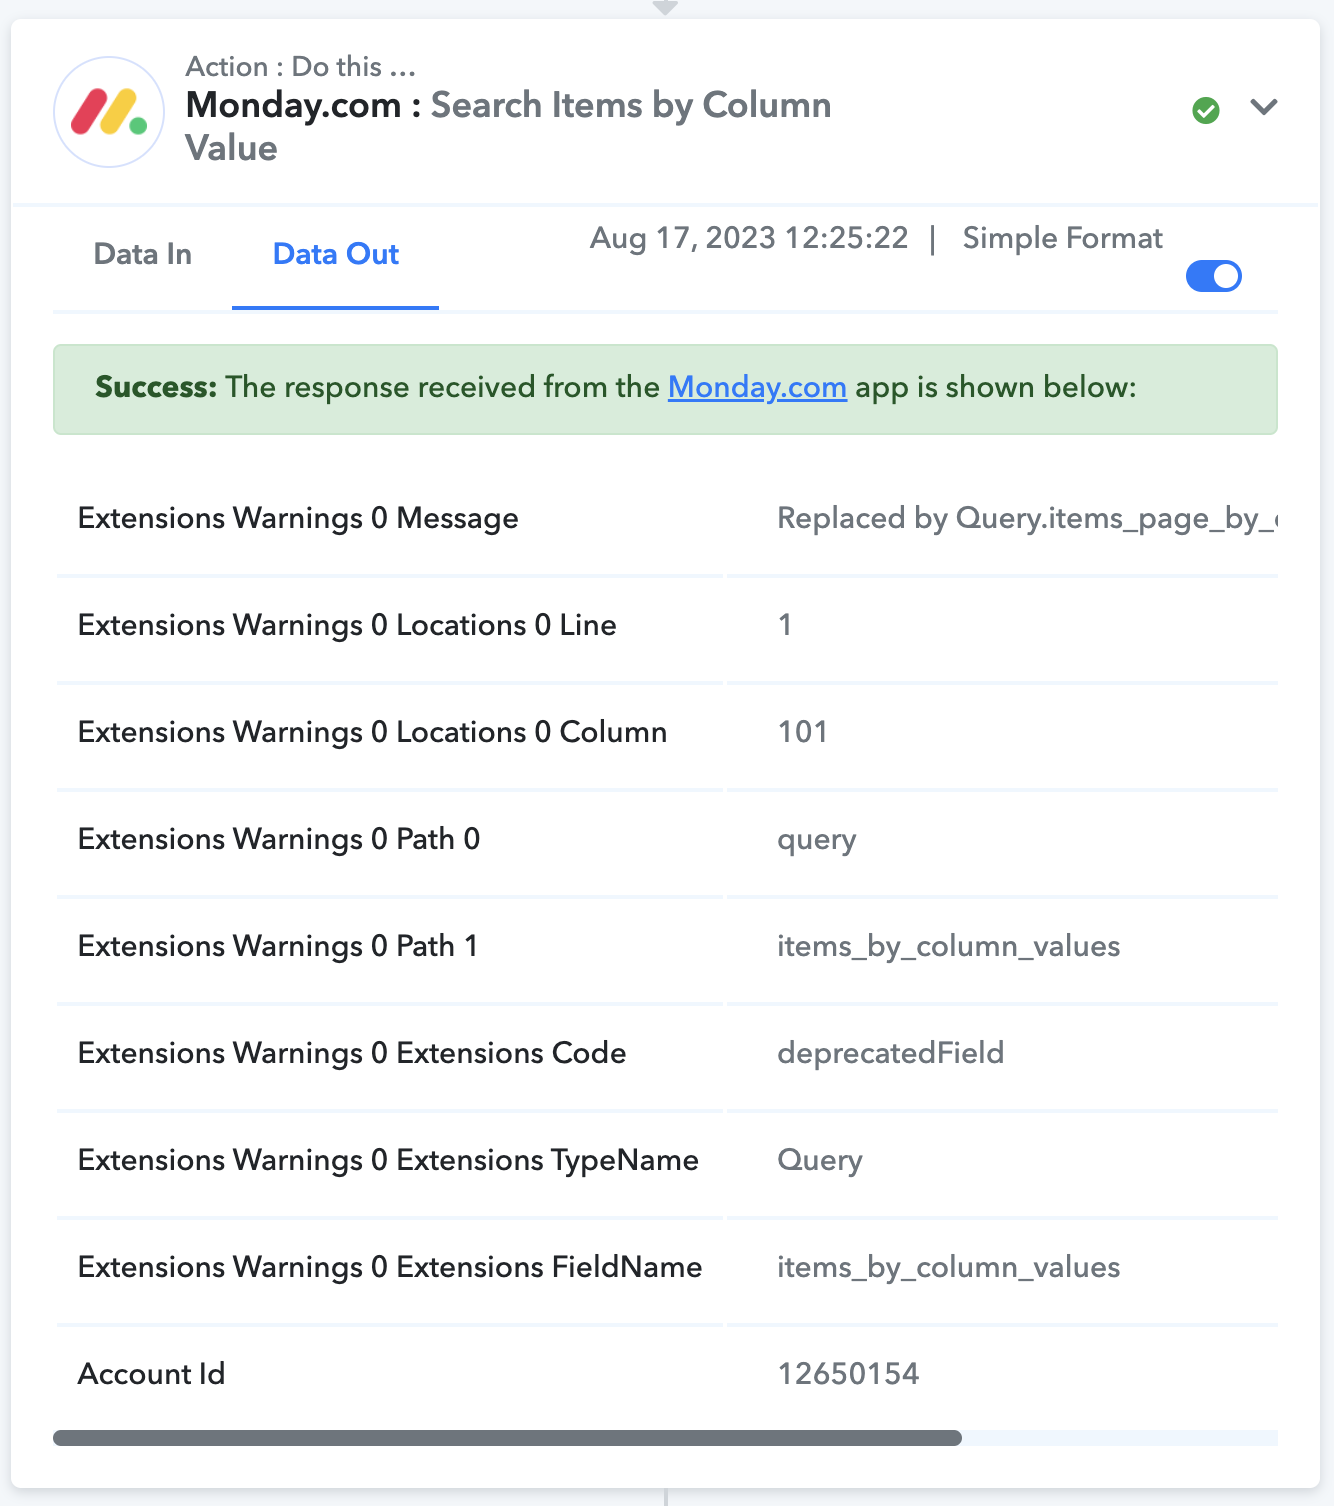Select the Data Out tab

click(336, 254)
